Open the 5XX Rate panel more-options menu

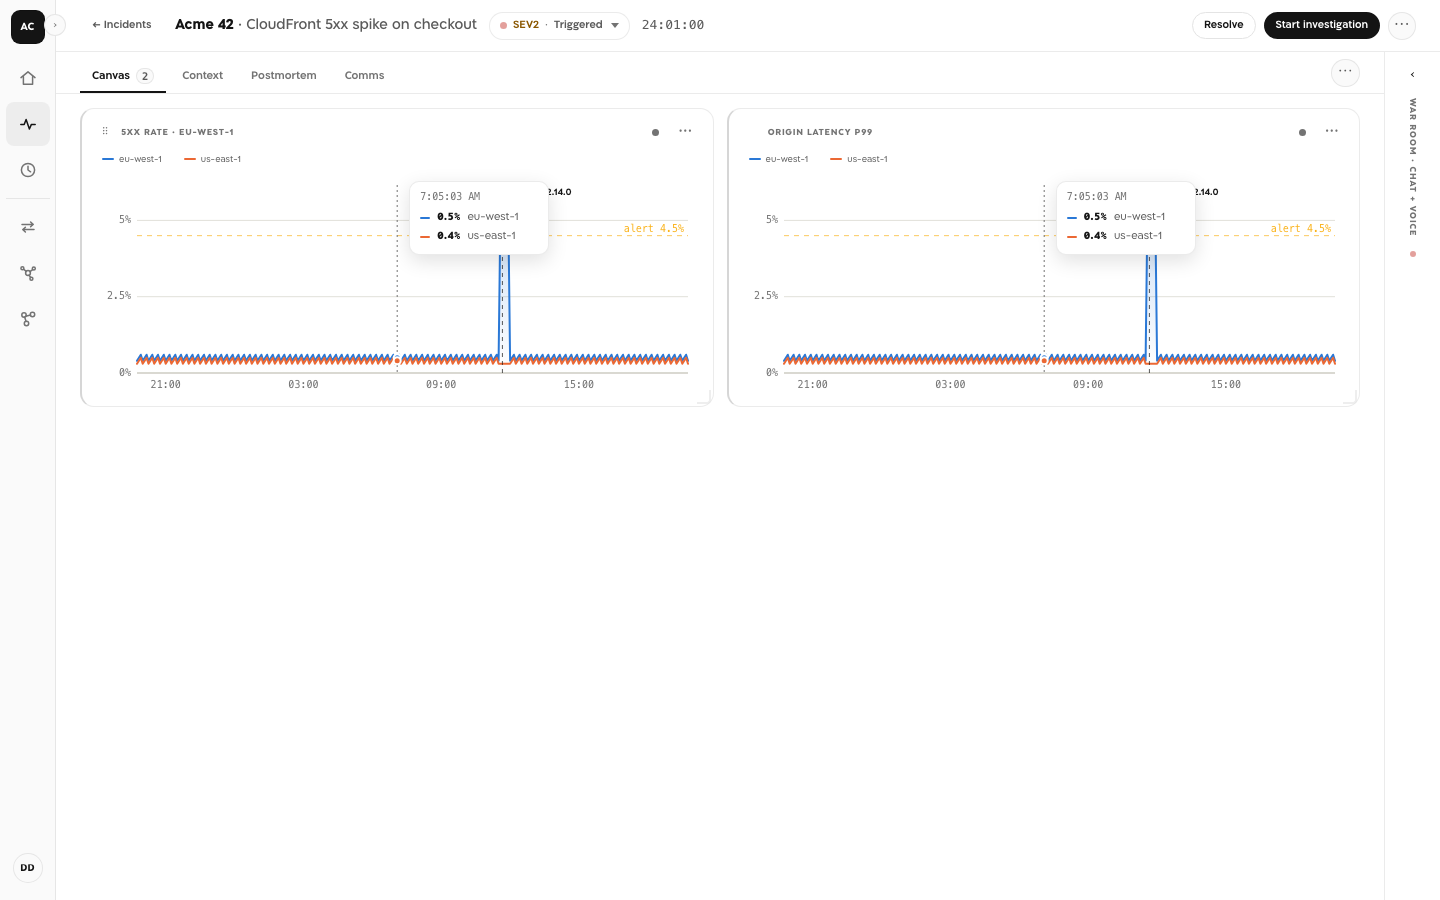(x=685, y=131)
